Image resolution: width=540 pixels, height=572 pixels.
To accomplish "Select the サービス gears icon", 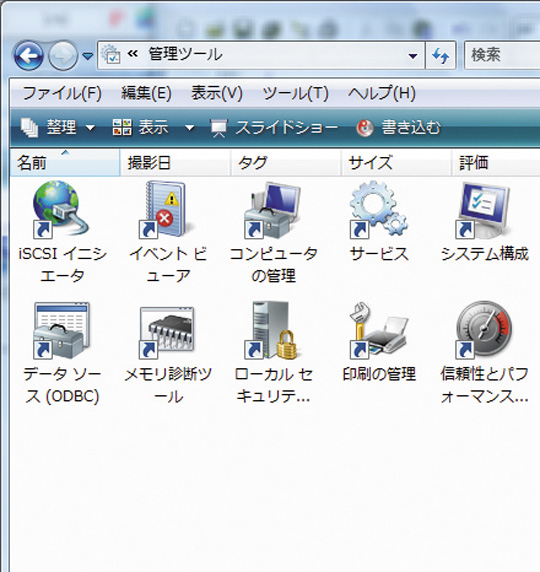I will (378, 210).
